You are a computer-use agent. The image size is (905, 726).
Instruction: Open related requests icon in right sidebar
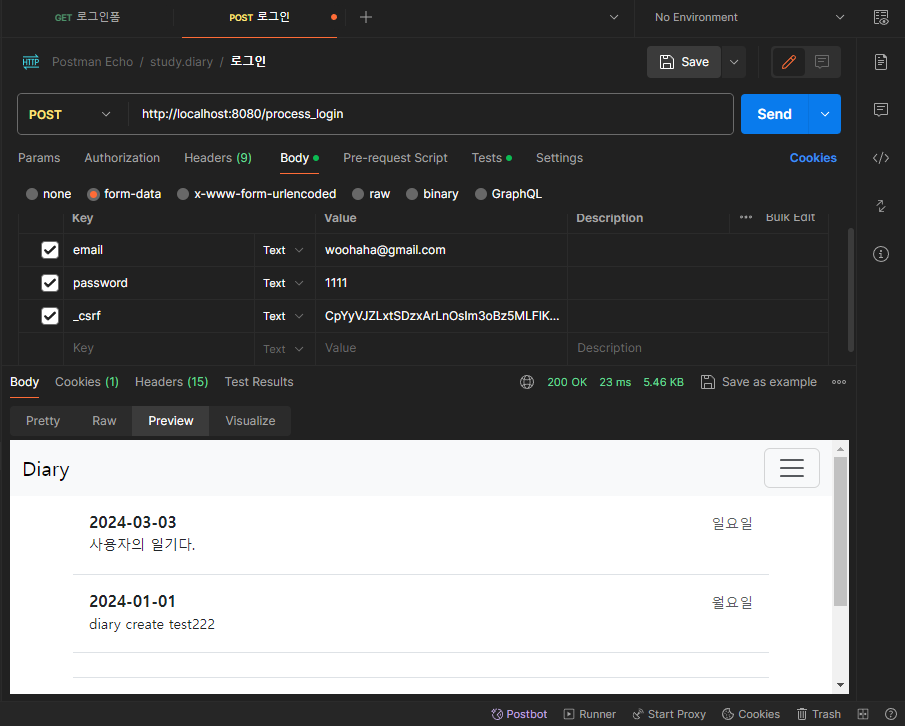[x=881, y=205]
